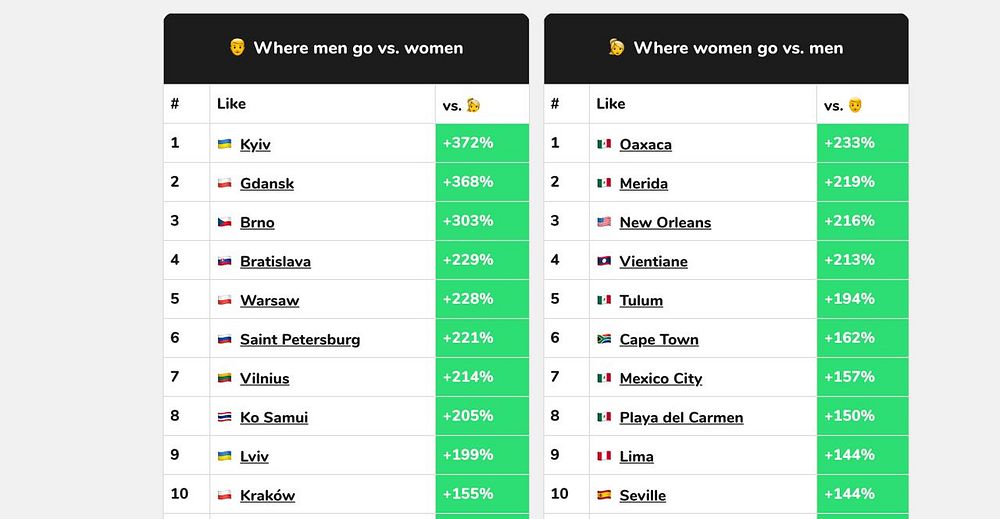This screenshot has width=1000, height=519.
Task: Select the Kraków link
Action: [x=267, y=495]
